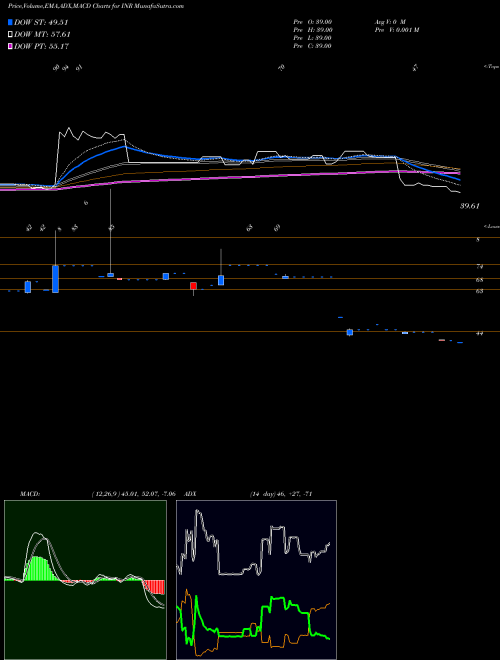
Task: Click the blue DOW ST legend swatch
Action: 10,22
